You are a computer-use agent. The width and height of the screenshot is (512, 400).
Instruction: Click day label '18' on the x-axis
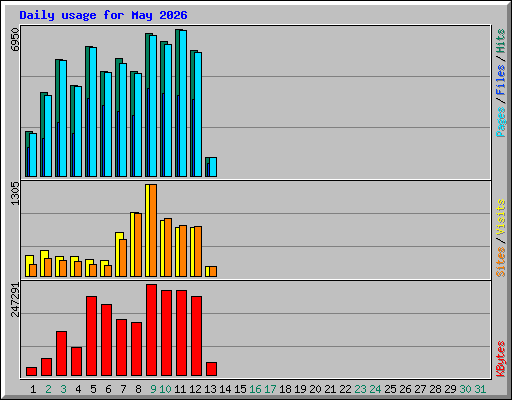(x=285, y=389)
